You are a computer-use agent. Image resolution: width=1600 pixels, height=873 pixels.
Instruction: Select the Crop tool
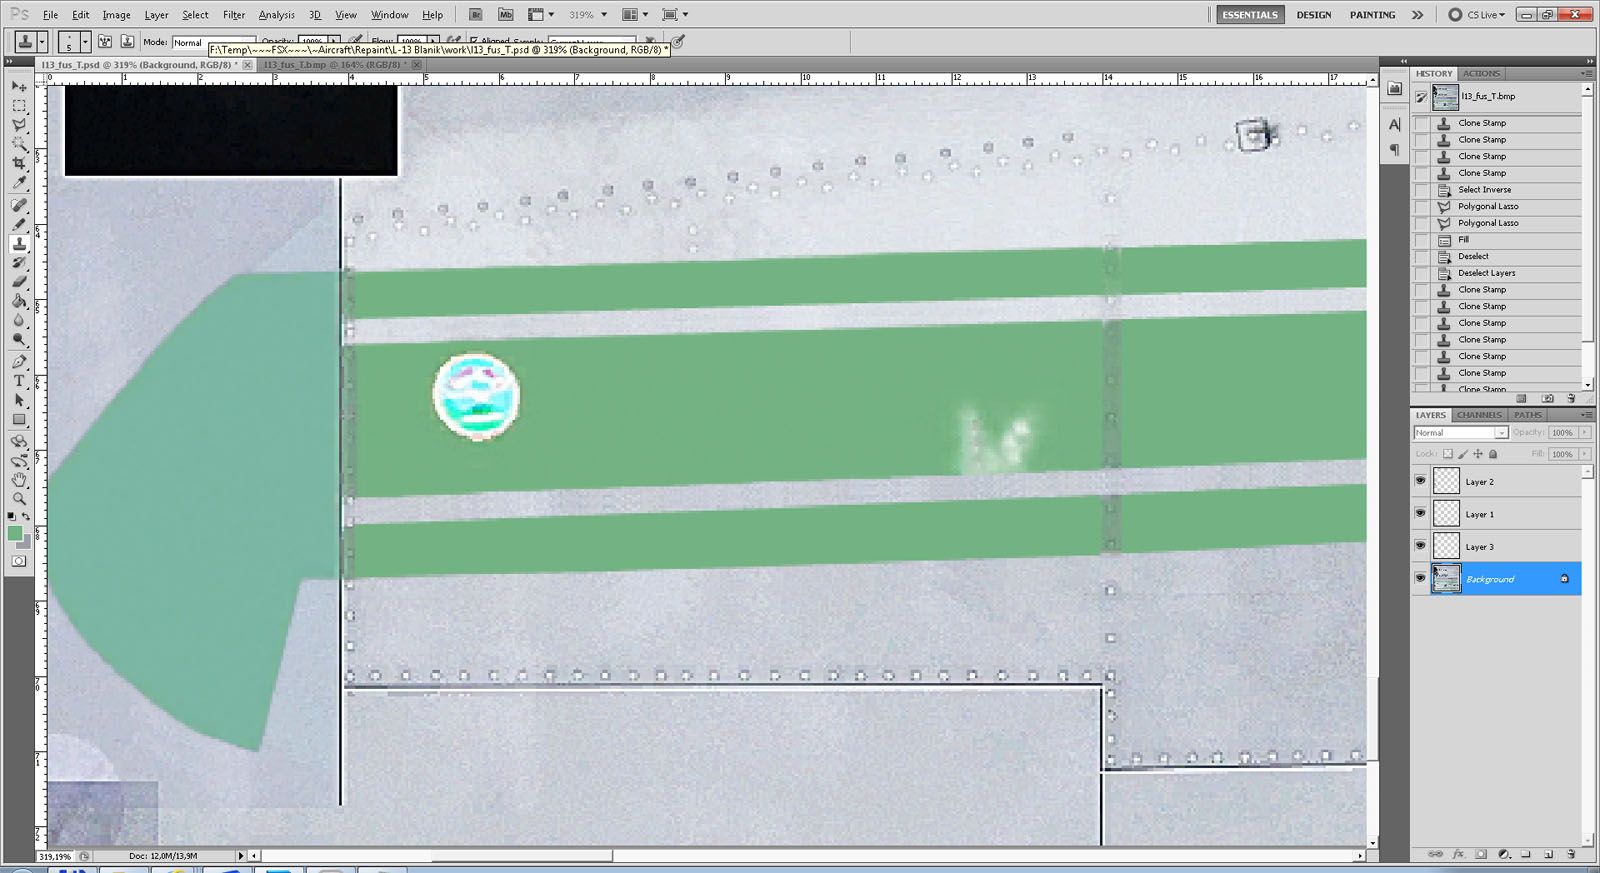(19, 164)
